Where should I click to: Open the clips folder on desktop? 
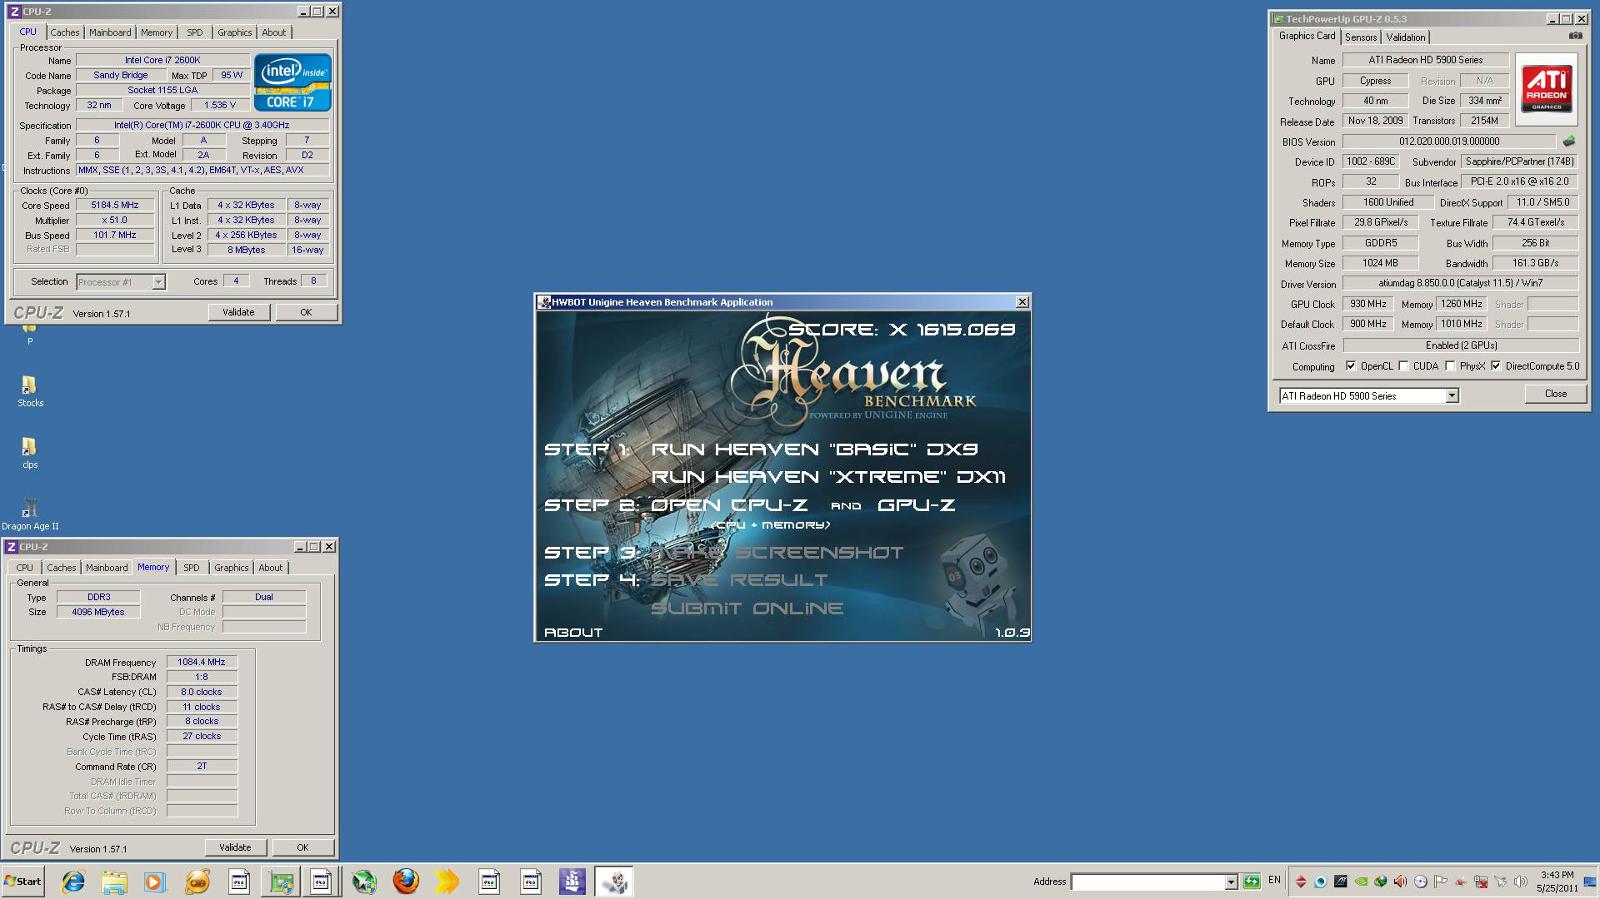(30, 452)
